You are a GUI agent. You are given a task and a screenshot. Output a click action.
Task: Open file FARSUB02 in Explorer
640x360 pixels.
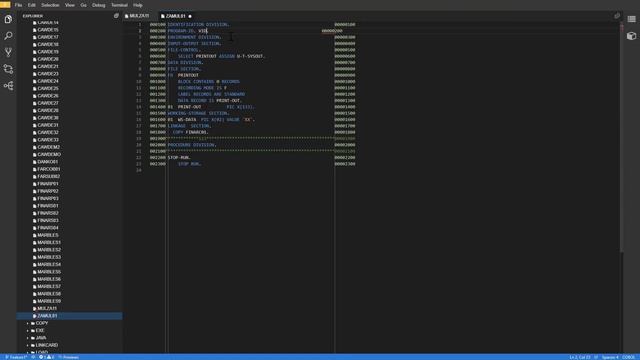(49, 177)
